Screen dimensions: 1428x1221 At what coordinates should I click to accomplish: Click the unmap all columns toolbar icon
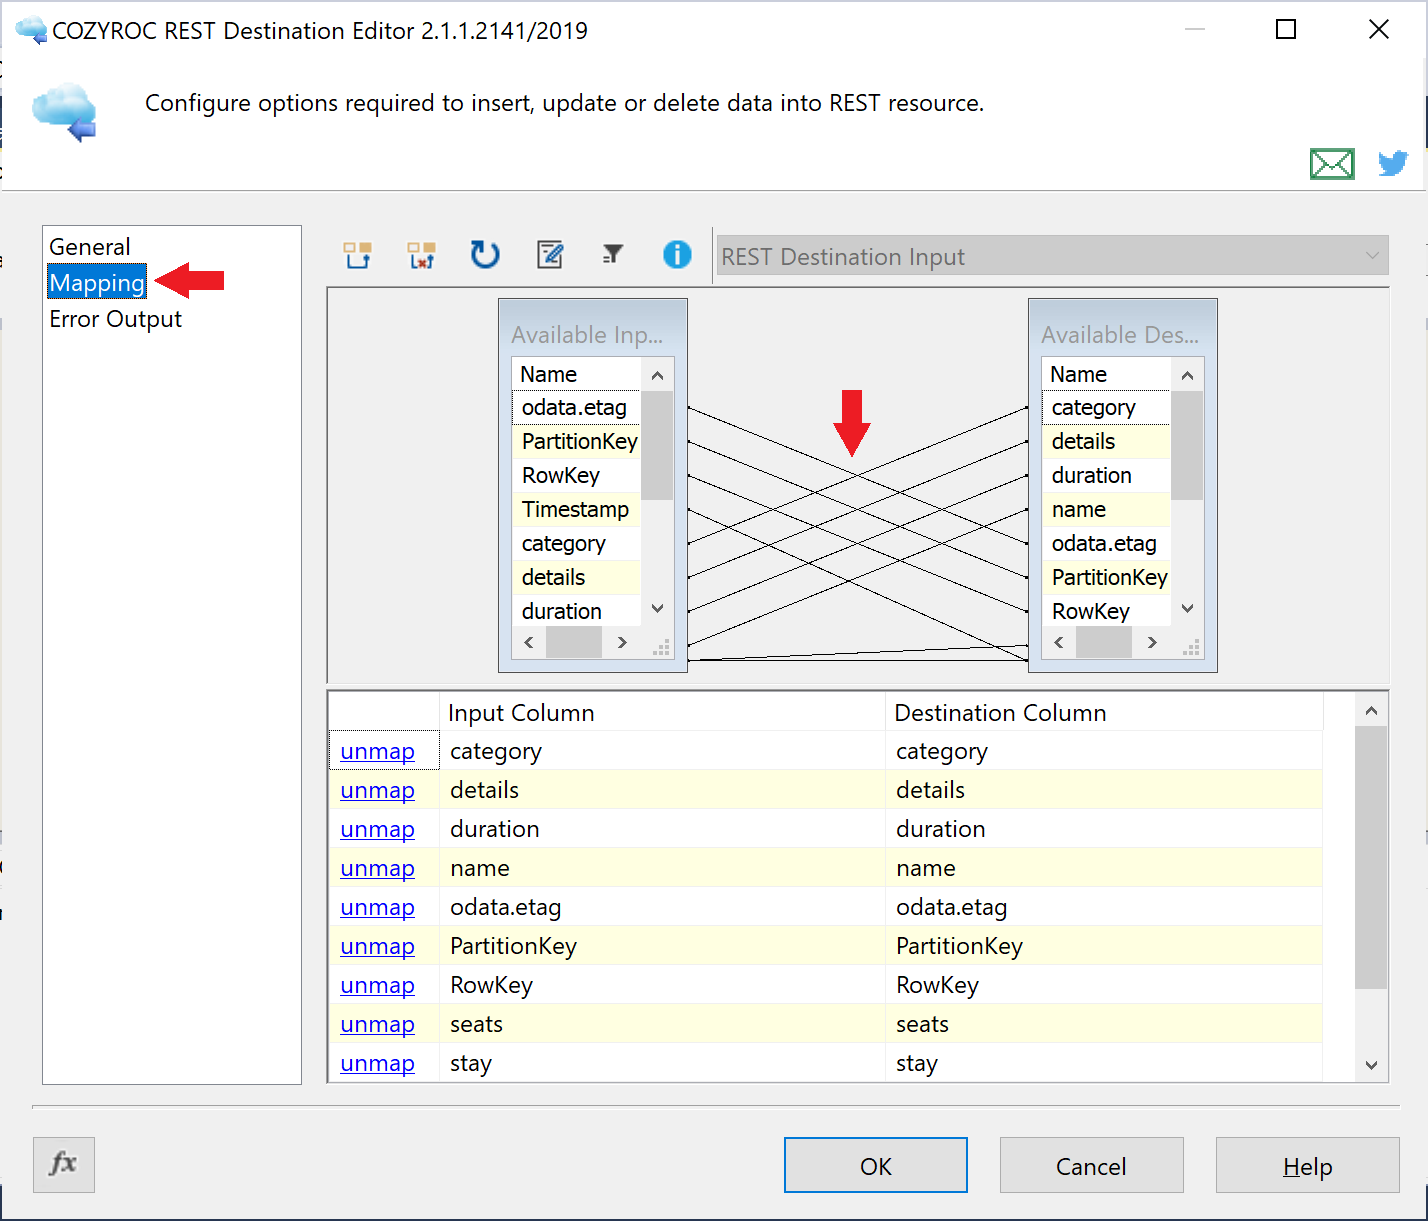coord(421,255)
